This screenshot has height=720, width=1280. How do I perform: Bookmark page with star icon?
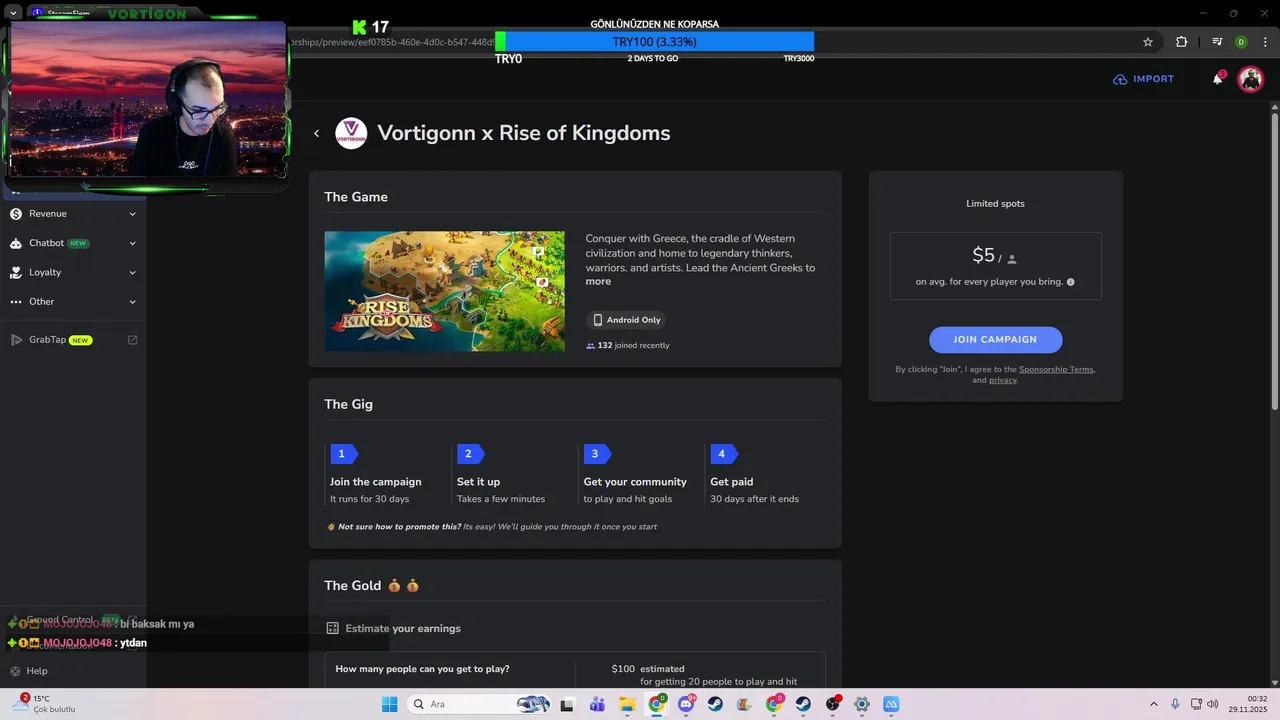tap(1148, 42)
